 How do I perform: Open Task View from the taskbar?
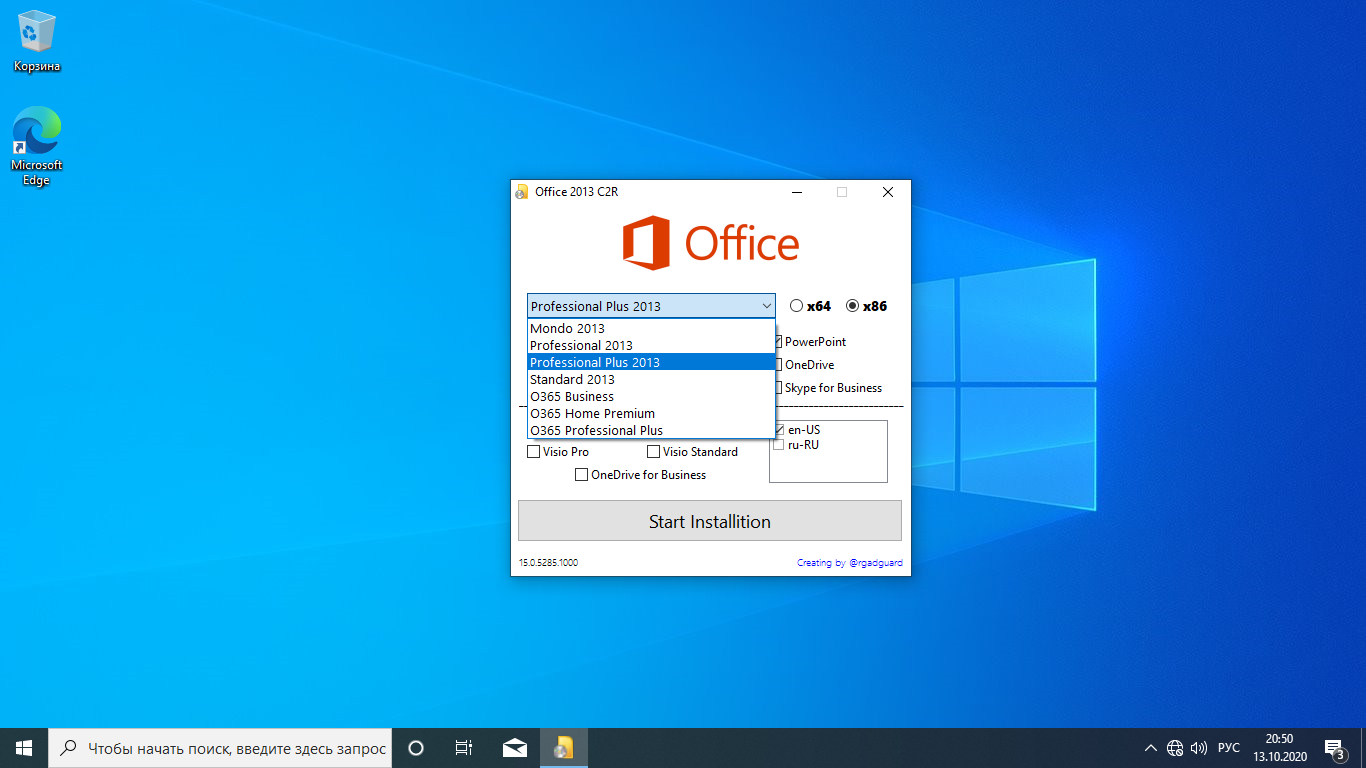point(464,748)
